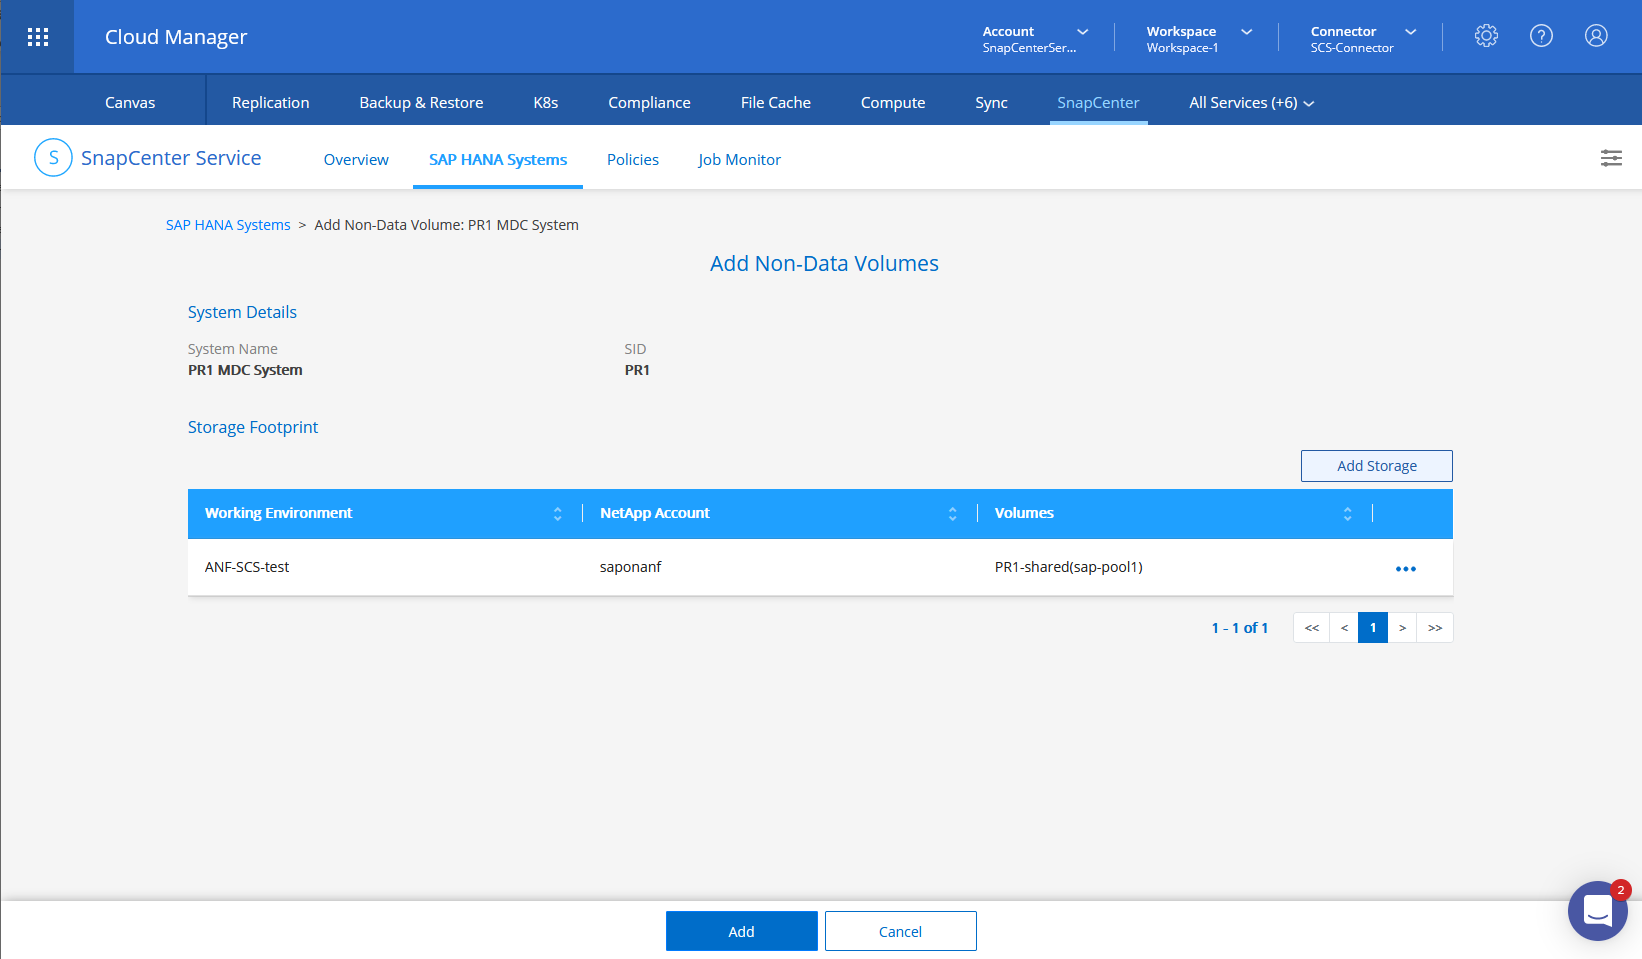Click the PR1 MDC System name value
The image size is (1642, 959).
(245, 370)
